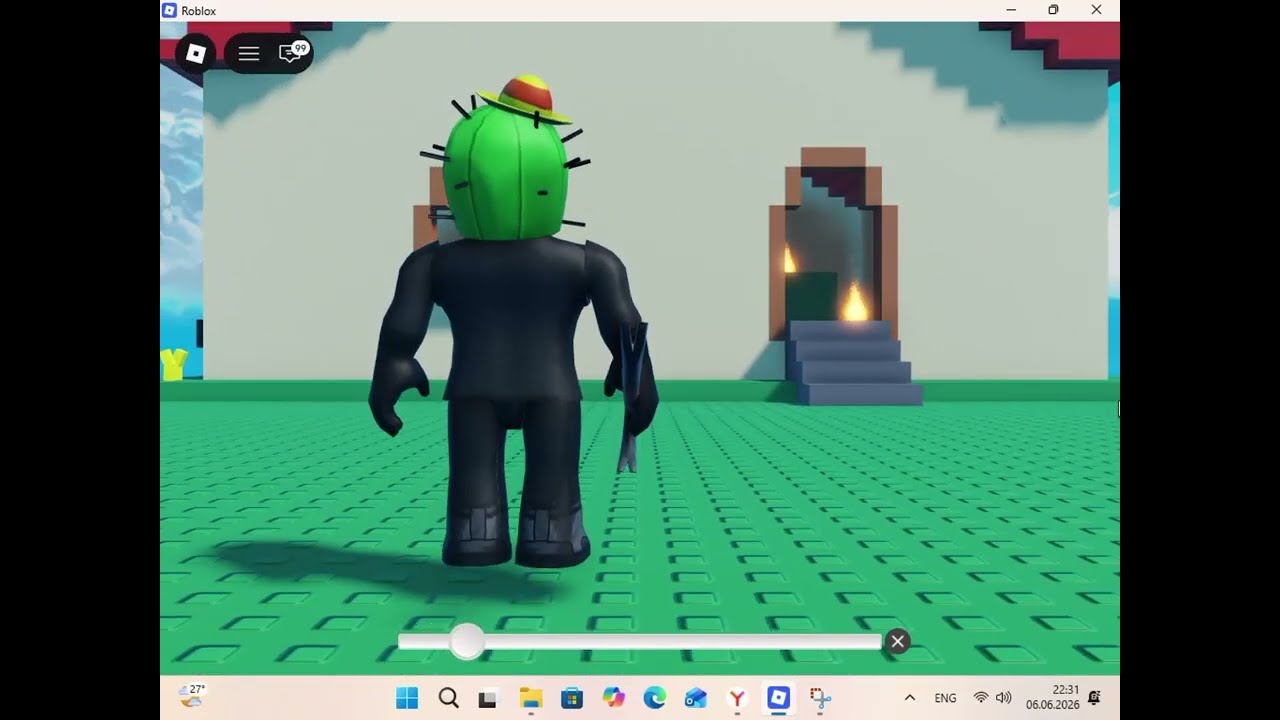Select the Roblox taskbar icon
The image size is (1280, 720).
[778, 698]
